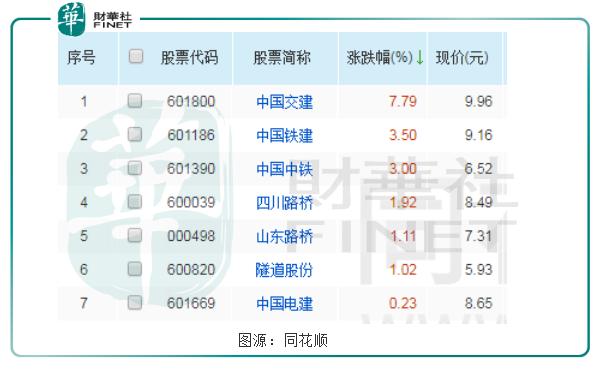Select stock code 601800
Viewport: 604px width, 369px height.
191,101
